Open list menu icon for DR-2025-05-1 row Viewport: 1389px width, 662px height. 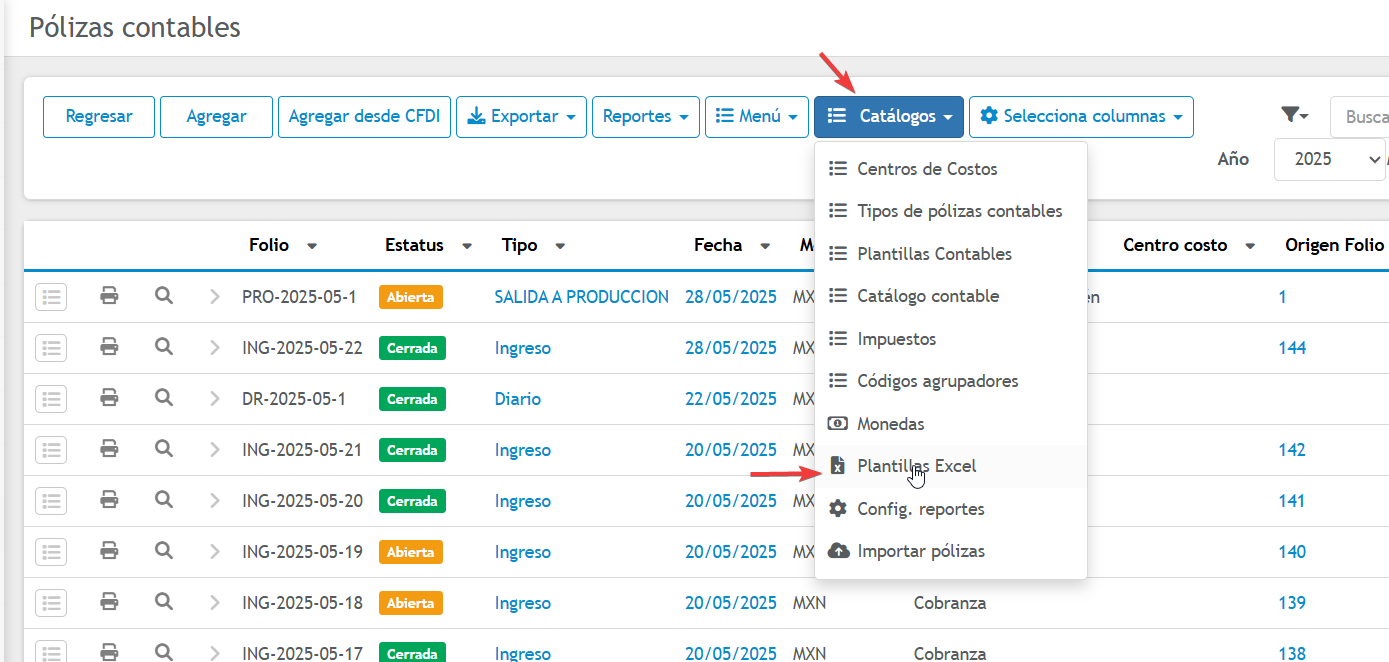pyautogui.click(x=51, y=398)
